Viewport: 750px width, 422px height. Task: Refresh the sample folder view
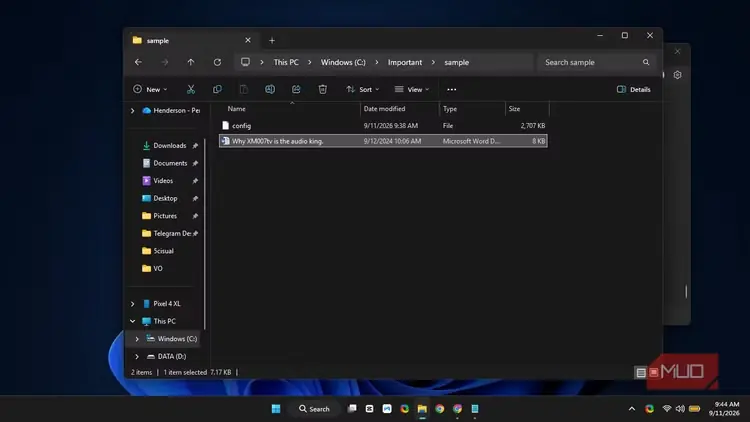217,62
